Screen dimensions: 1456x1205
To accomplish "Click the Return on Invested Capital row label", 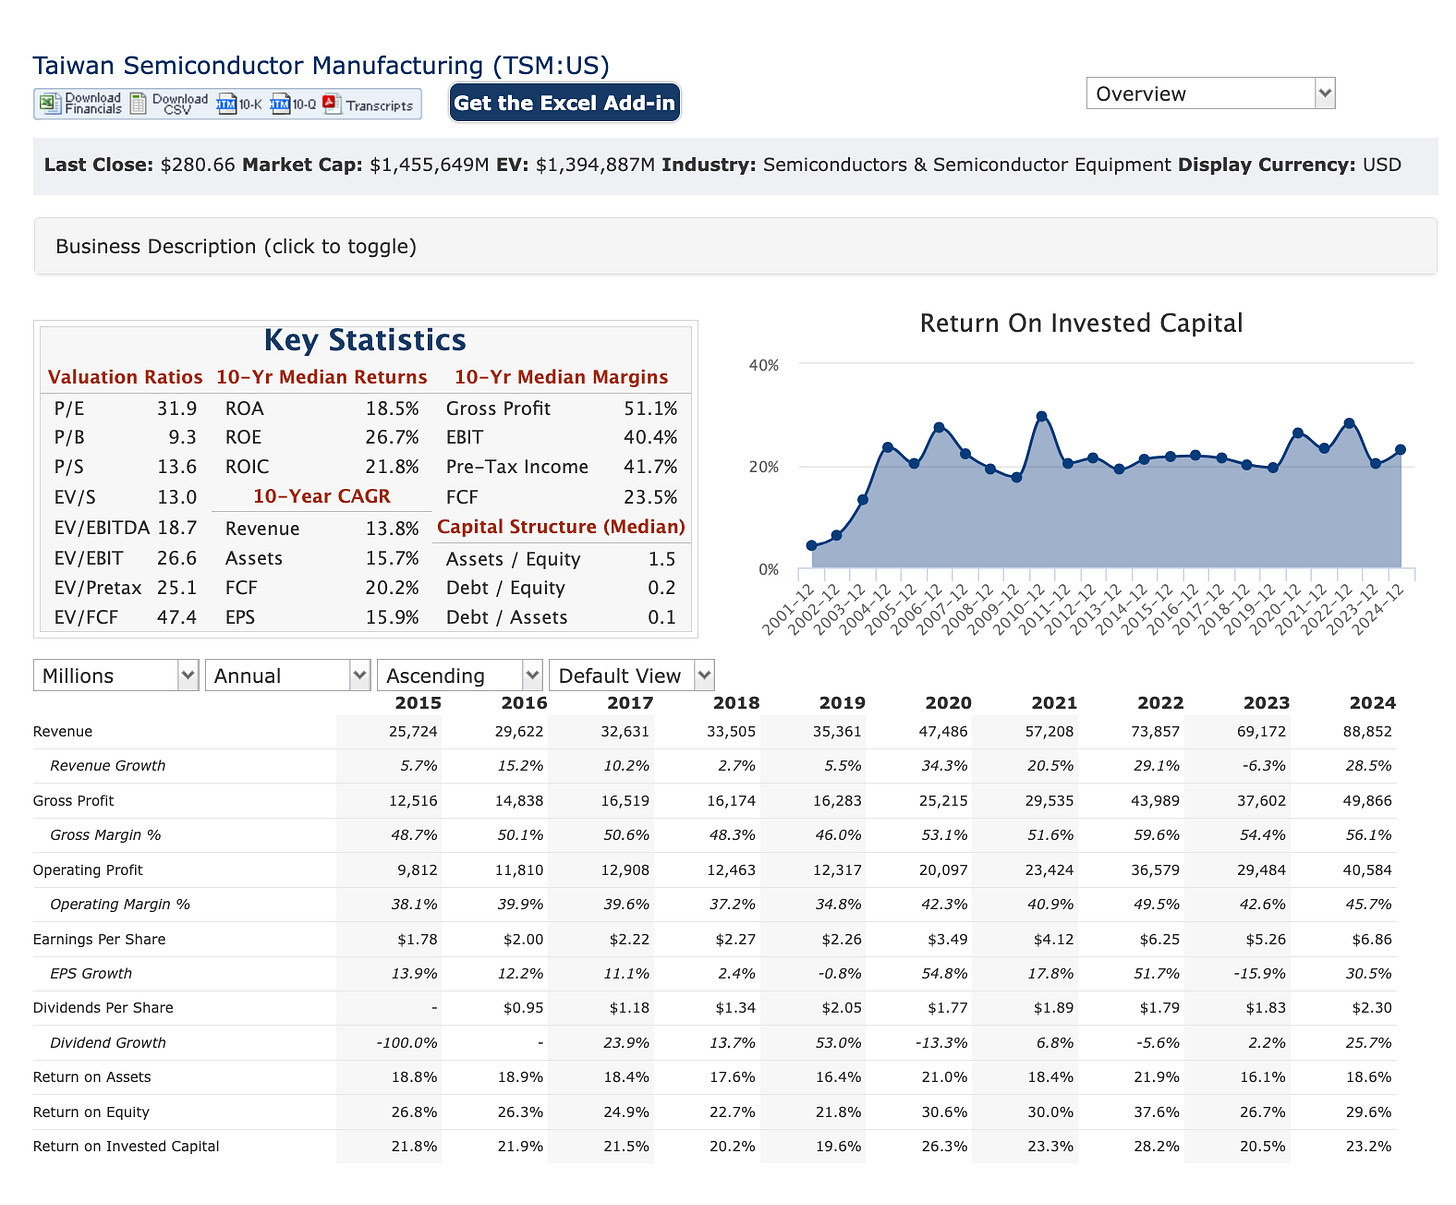I will (126, 1146).
